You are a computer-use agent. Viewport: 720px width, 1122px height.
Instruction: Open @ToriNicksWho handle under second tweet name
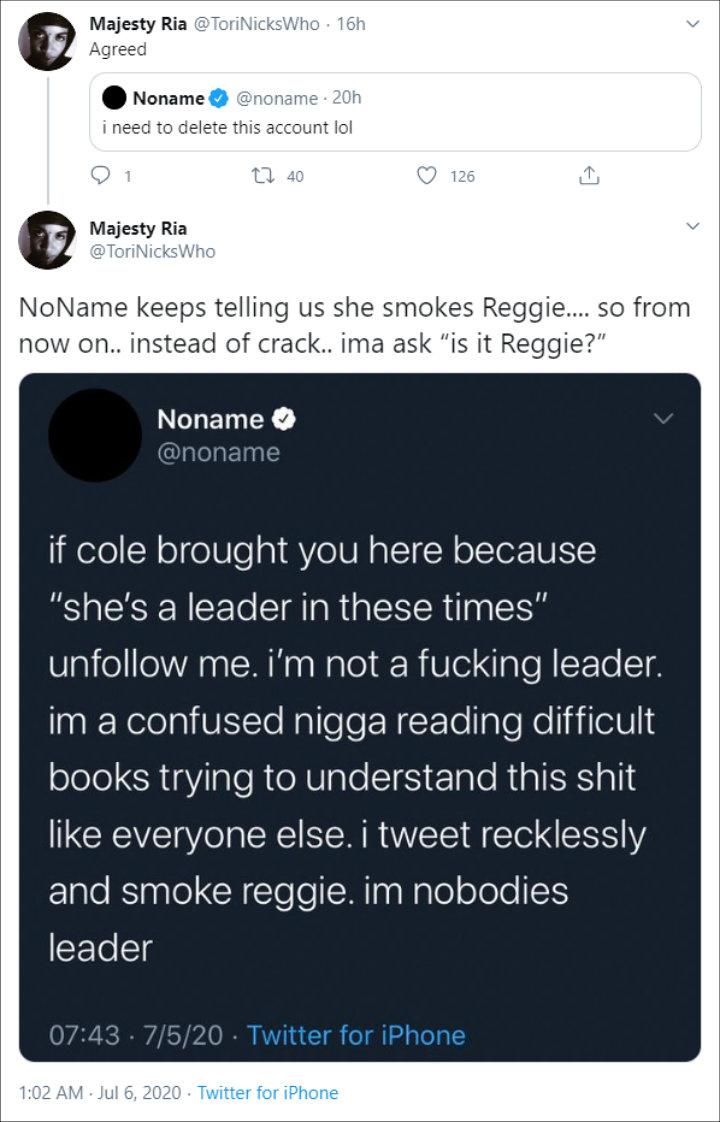pos(152,251)
